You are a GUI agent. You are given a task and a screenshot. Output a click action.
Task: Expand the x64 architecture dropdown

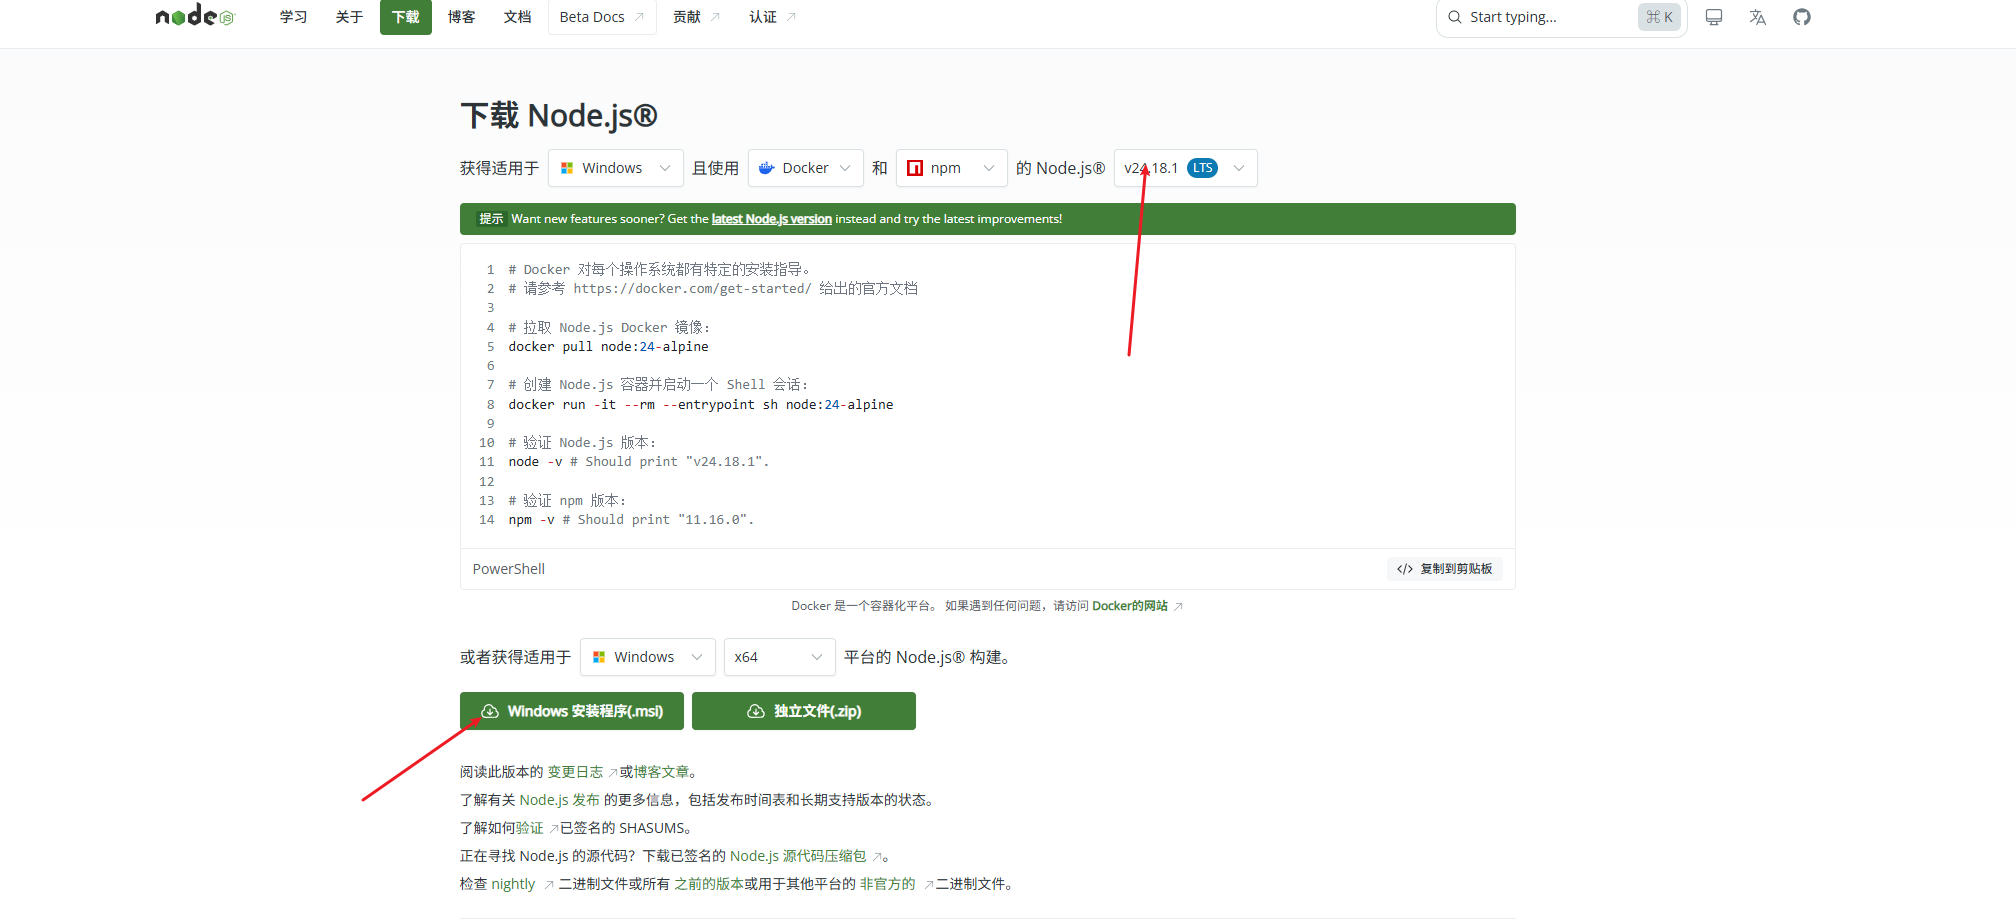[780, 657]
